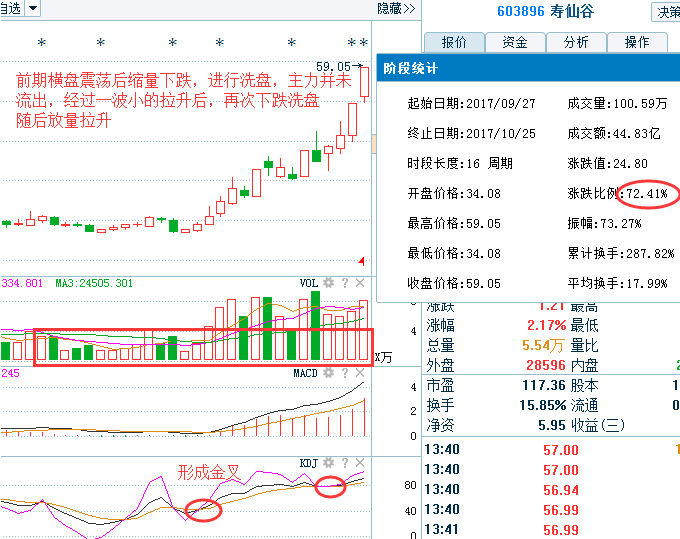The image size is (680, 539).
Task: Click 换手 15.85% quote value
Action: (543, 405)
